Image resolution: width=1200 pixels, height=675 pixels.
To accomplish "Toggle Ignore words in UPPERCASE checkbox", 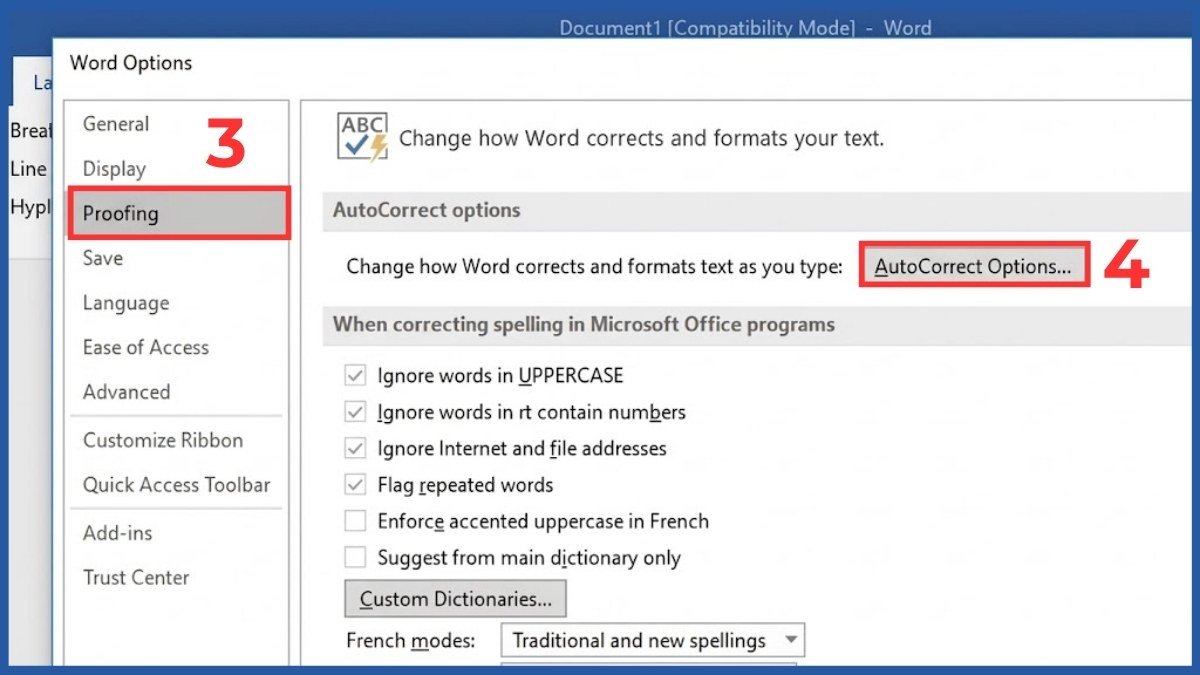I will coord(355,376).
